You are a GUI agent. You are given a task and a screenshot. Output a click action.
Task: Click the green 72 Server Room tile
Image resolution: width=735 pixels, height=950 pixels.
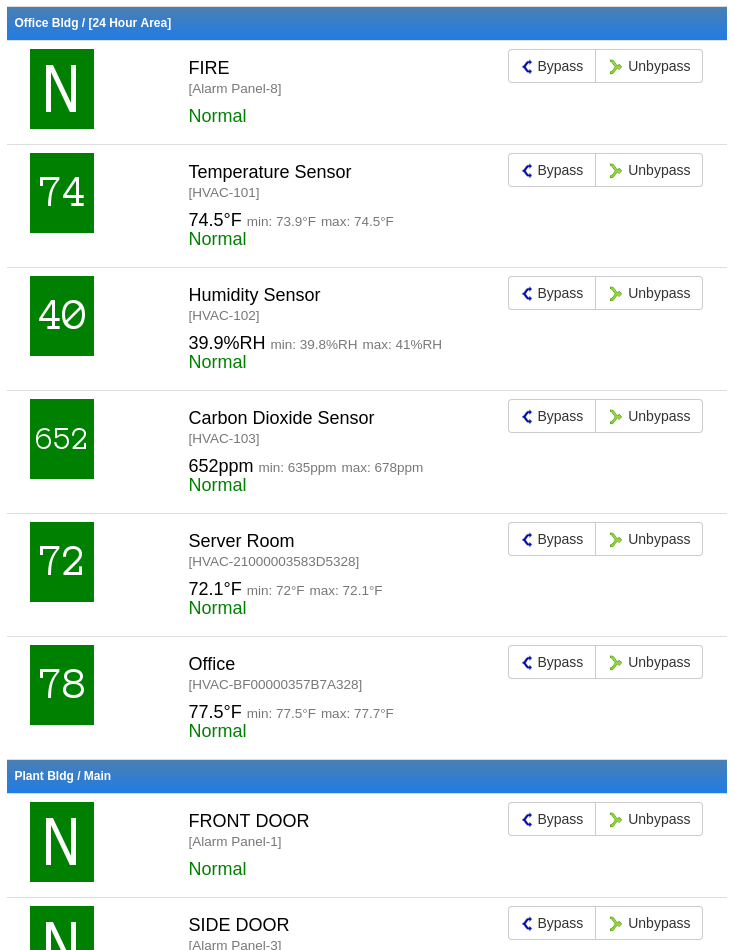click(62, 562)
